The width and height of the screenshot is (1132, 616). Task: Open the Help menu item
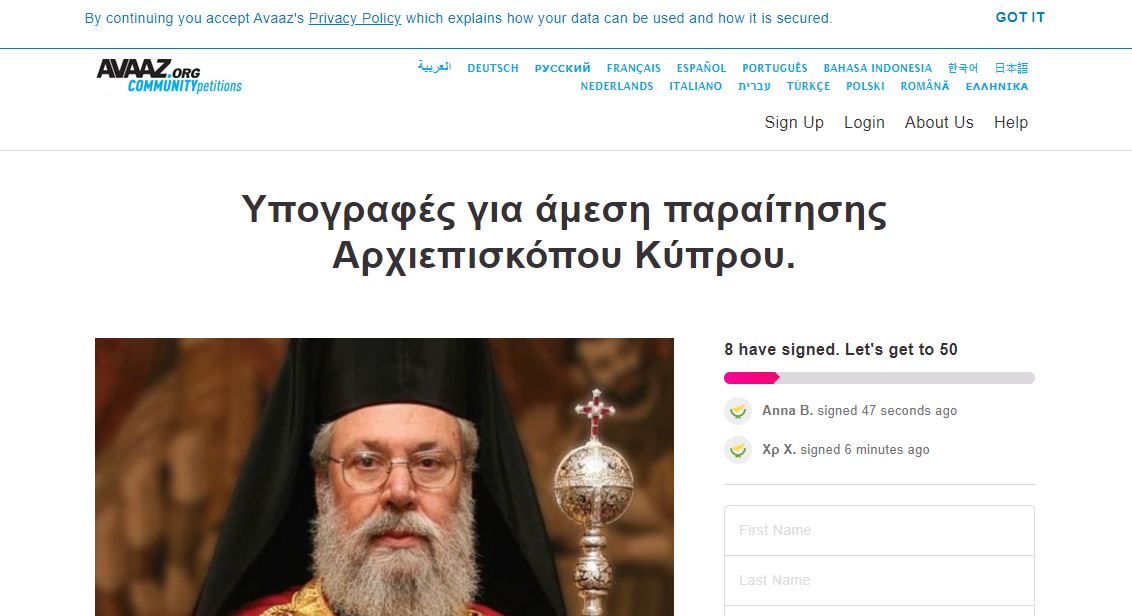tap(1011, 123)
